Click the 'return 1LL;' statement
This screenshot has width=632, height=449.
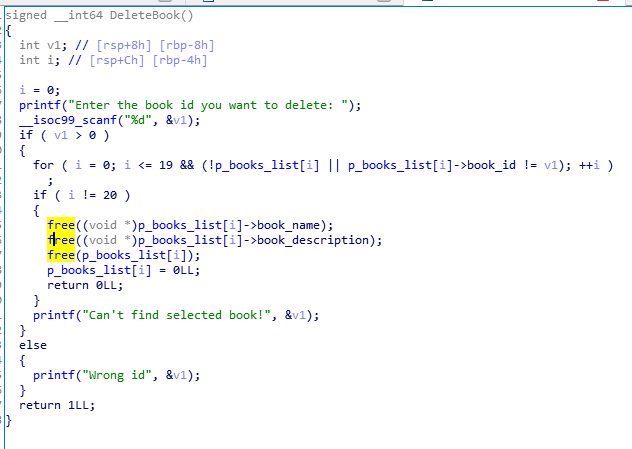click(57, 405)
